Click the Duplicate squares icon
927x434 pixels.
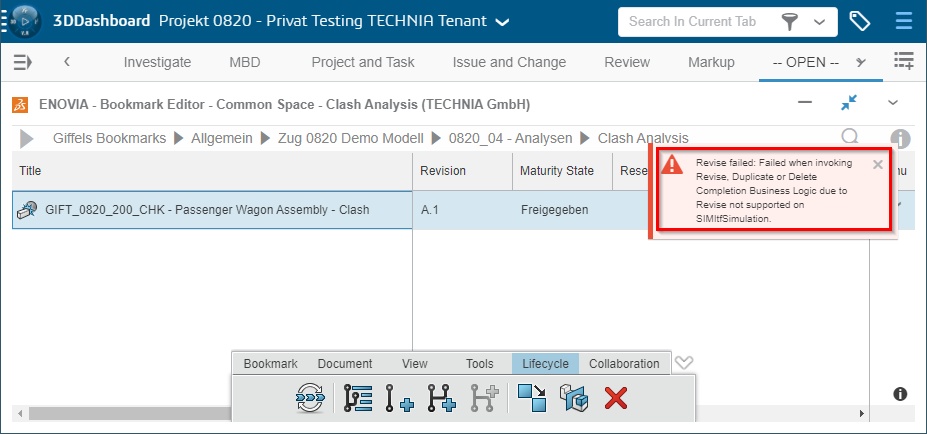tap(532, 398)
